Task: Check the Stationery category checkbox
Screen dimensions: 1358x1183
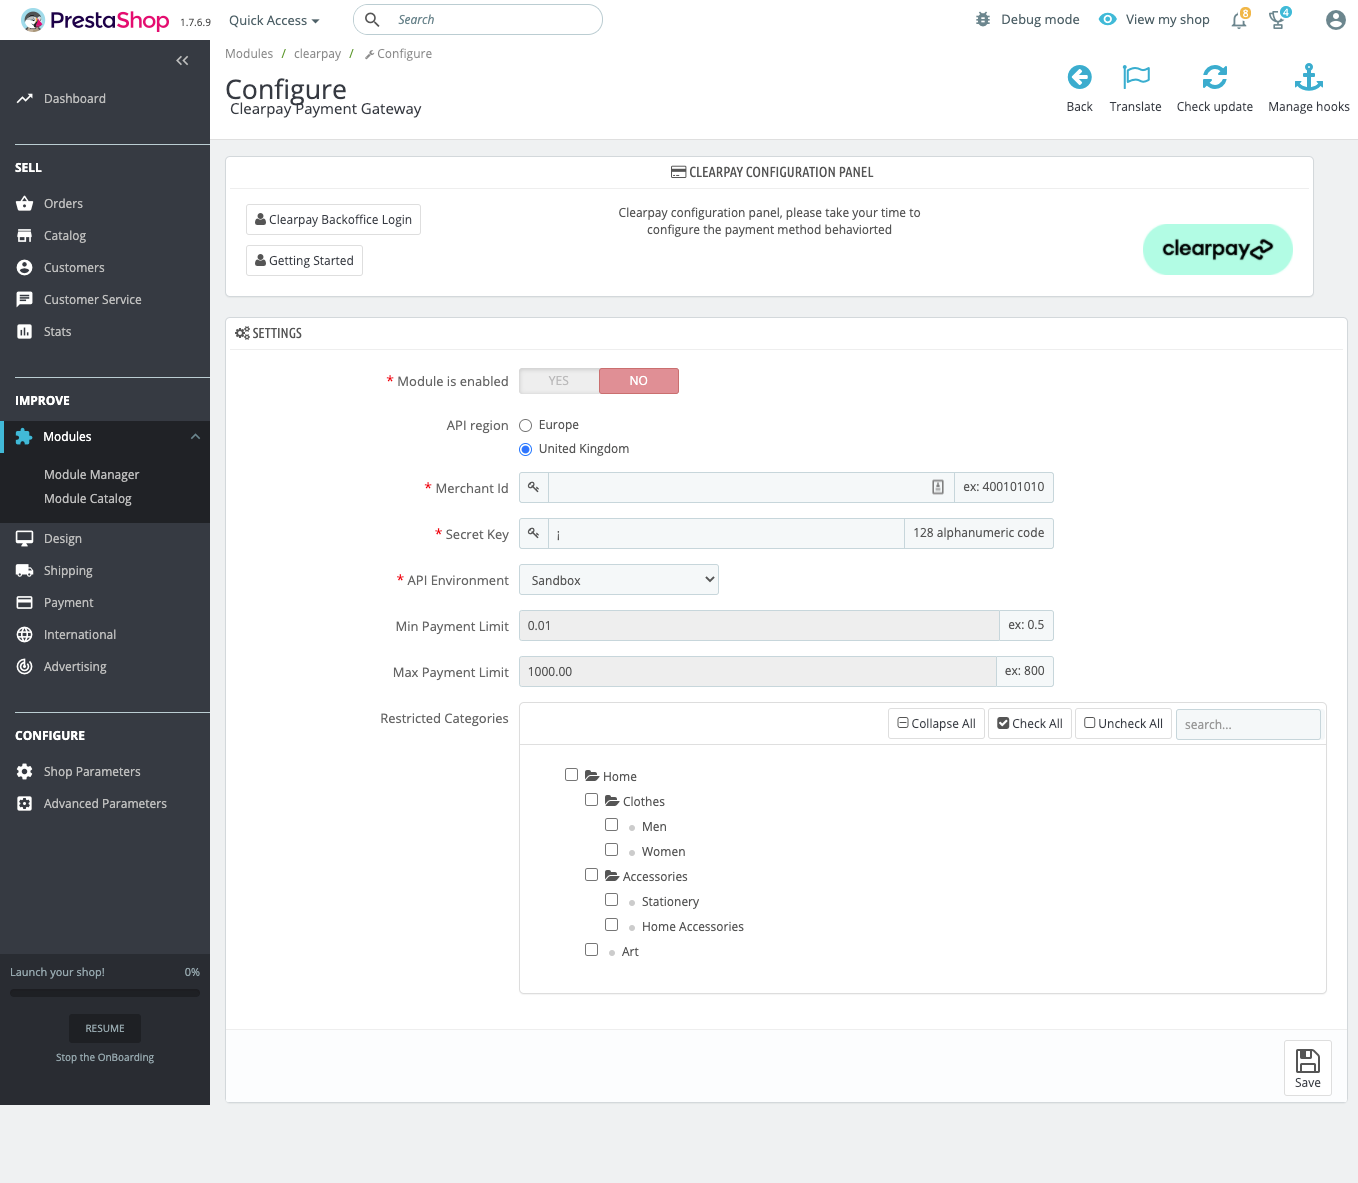Action: coord(611,899)
